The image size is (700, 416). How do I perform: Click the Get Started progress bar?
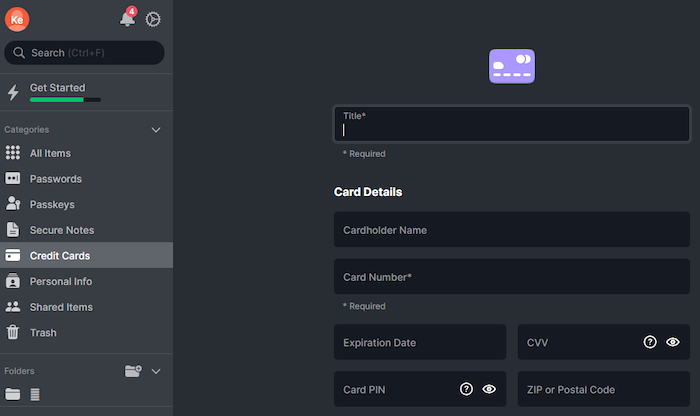click(x=65, y=100)
